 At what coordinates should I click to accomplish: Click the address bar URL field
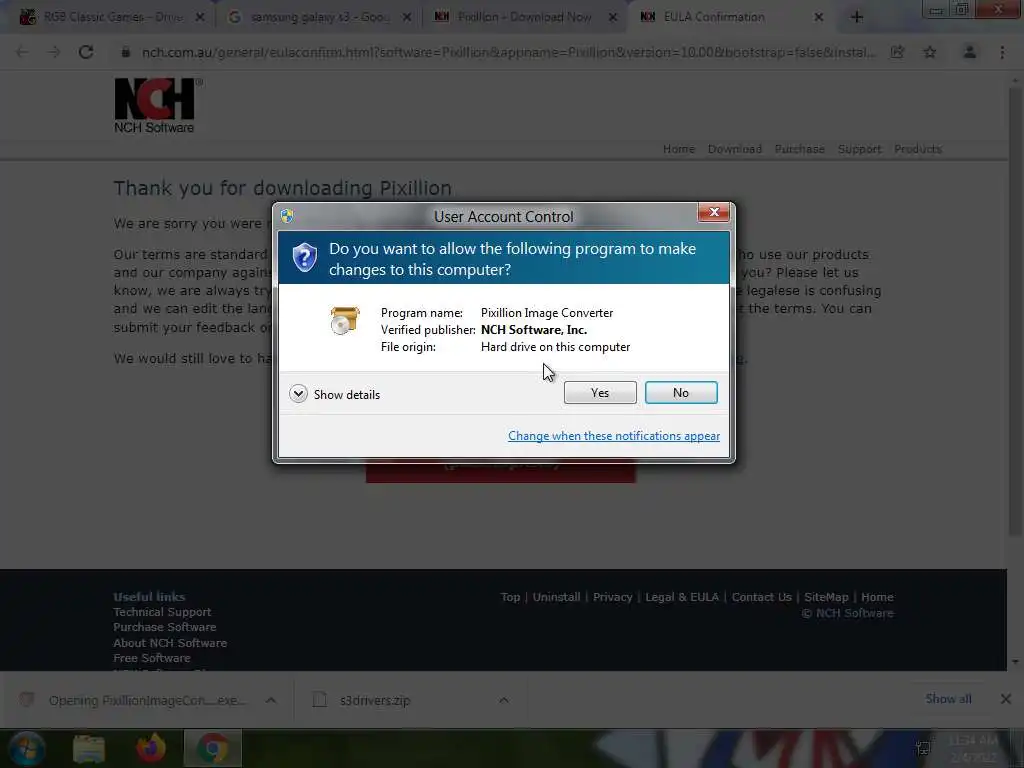[508, 52]
